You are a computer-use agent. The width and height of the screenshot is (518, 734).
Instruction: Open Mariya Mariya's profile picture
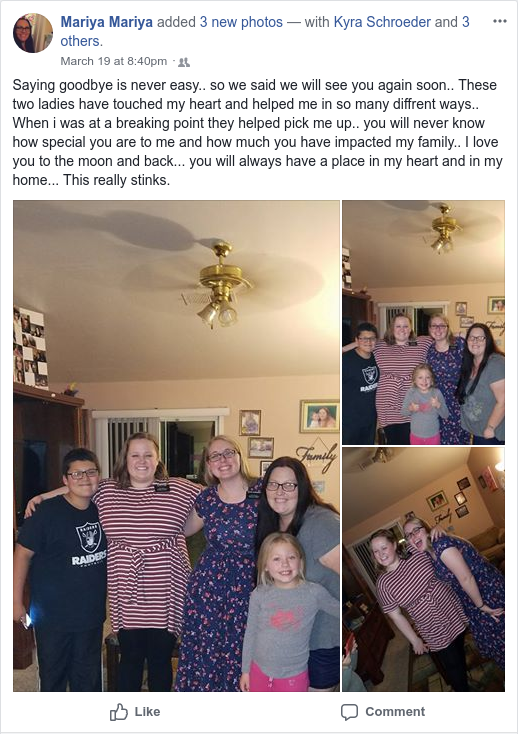click(x=33, y=33)
